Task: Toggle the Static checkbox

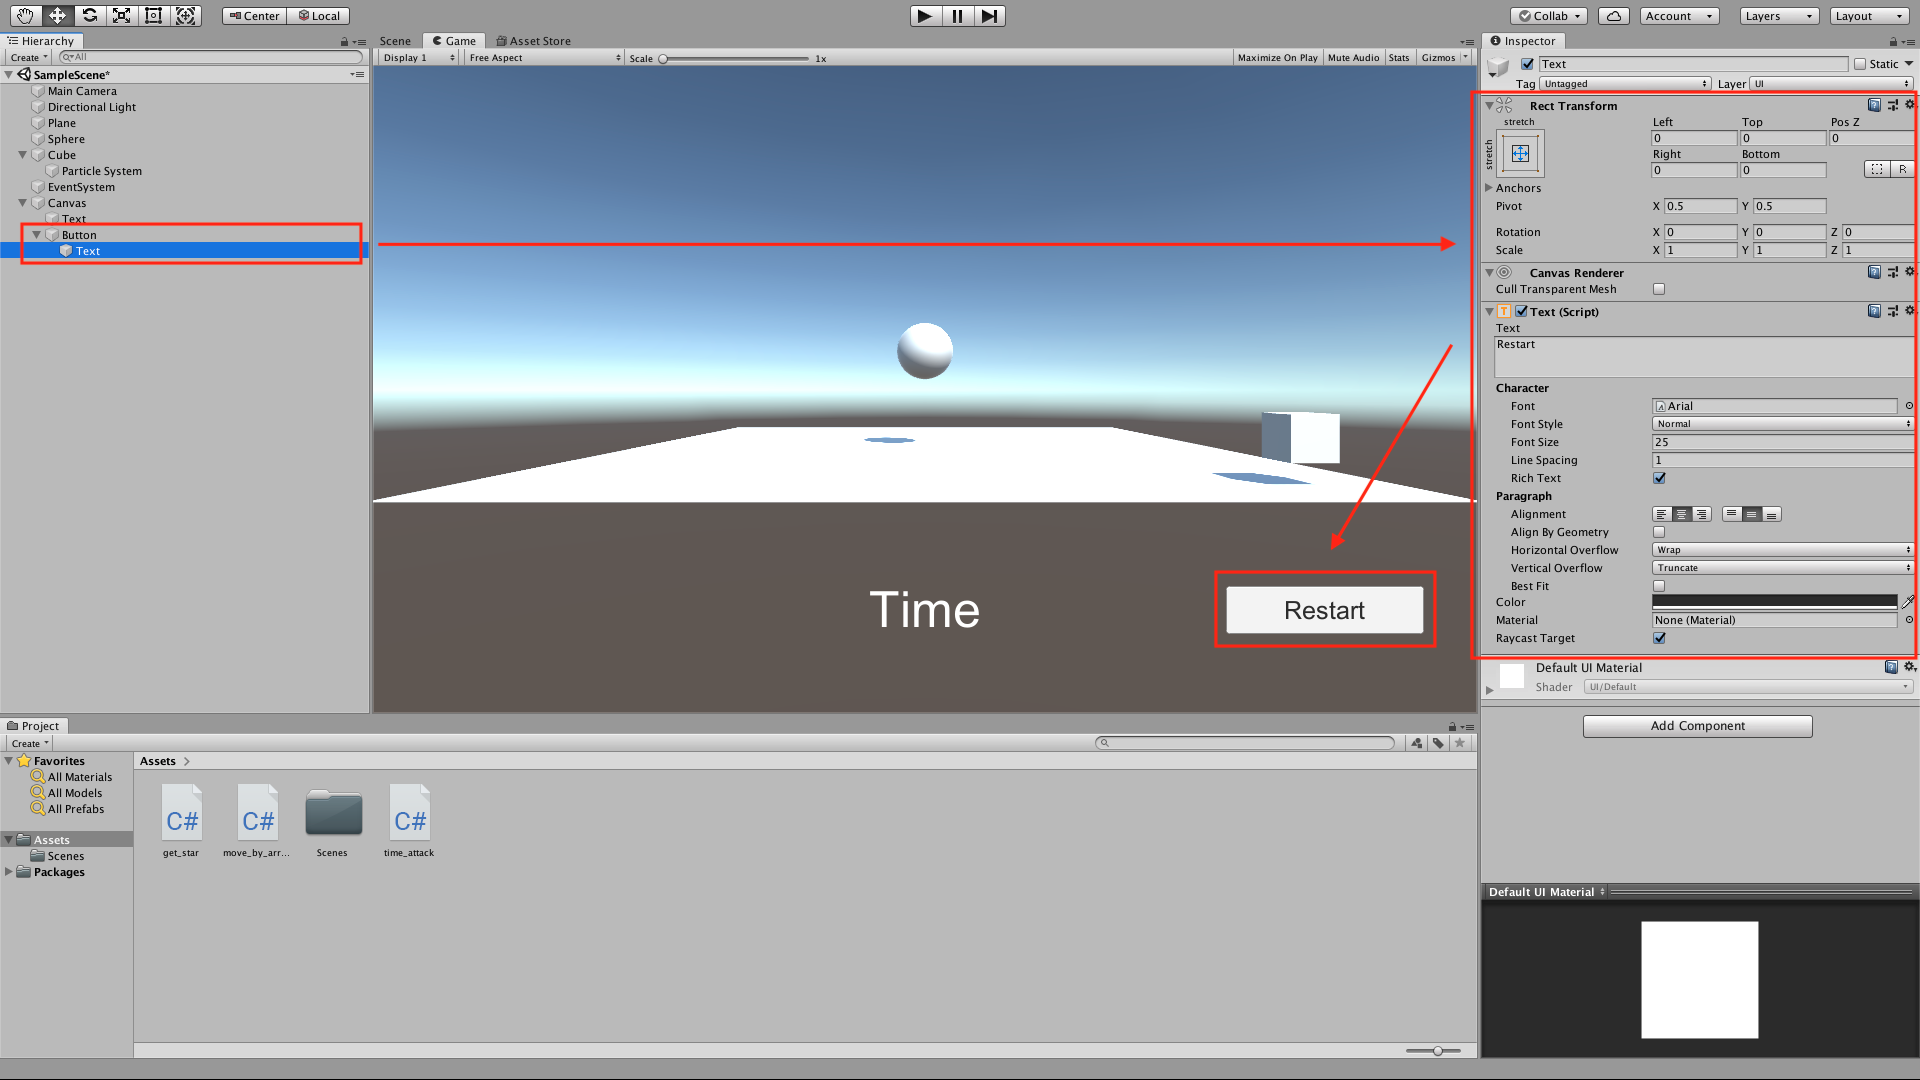Action: (x=1860, y=64)
